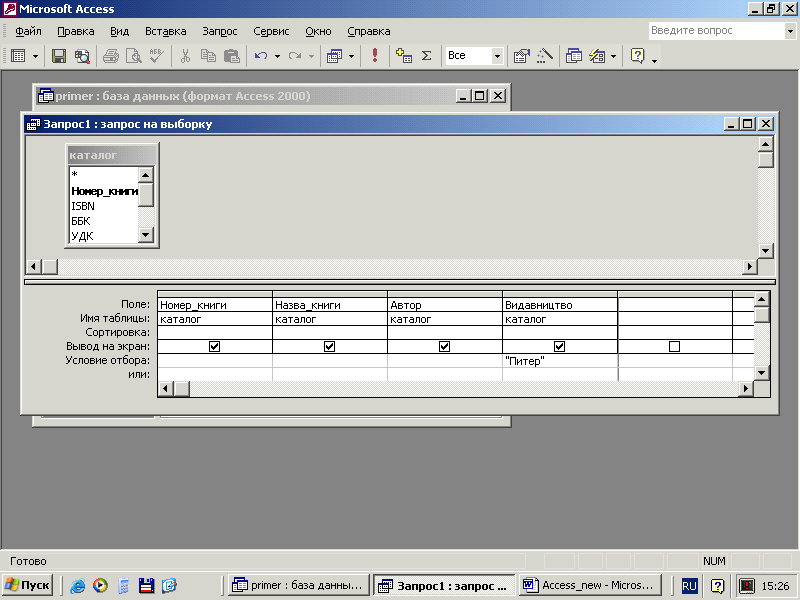Click the File Search toolbar icon

[x=82, y=56]
